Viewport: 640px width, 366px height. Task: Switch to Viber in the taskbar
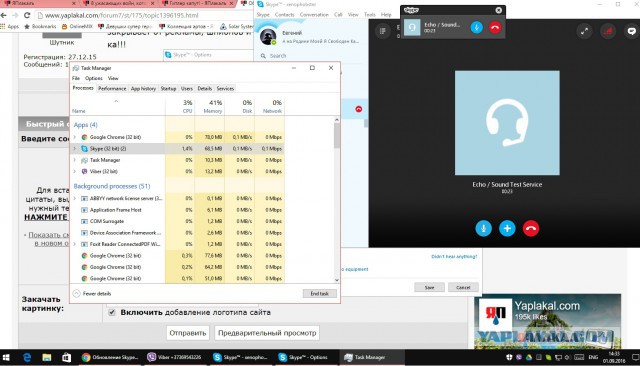pos(175,357)
